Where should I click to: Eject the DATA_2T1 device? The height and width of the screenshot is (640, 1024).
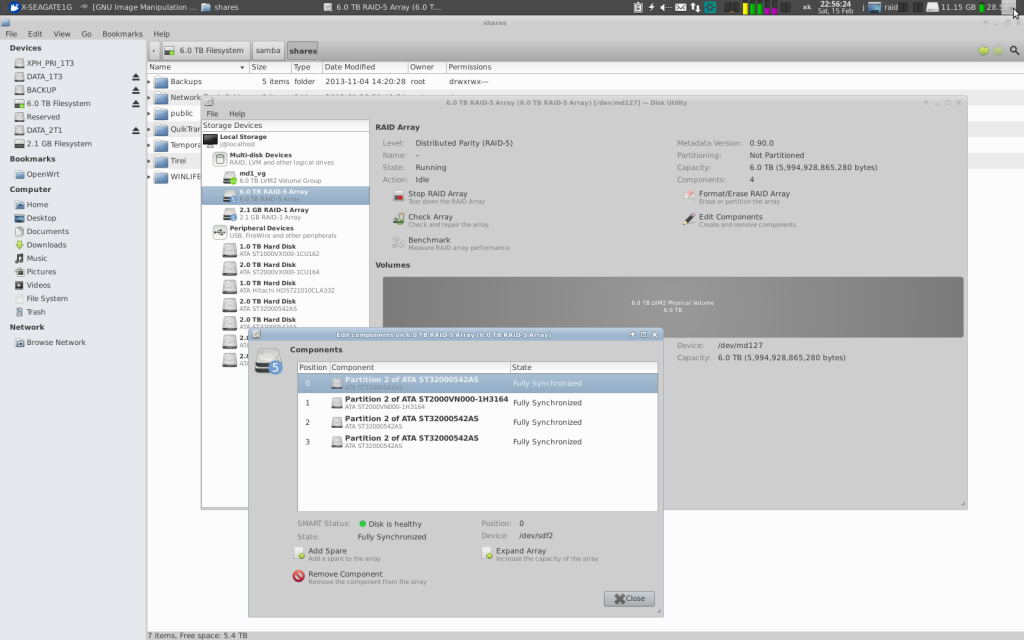click(x=136, y=130)
